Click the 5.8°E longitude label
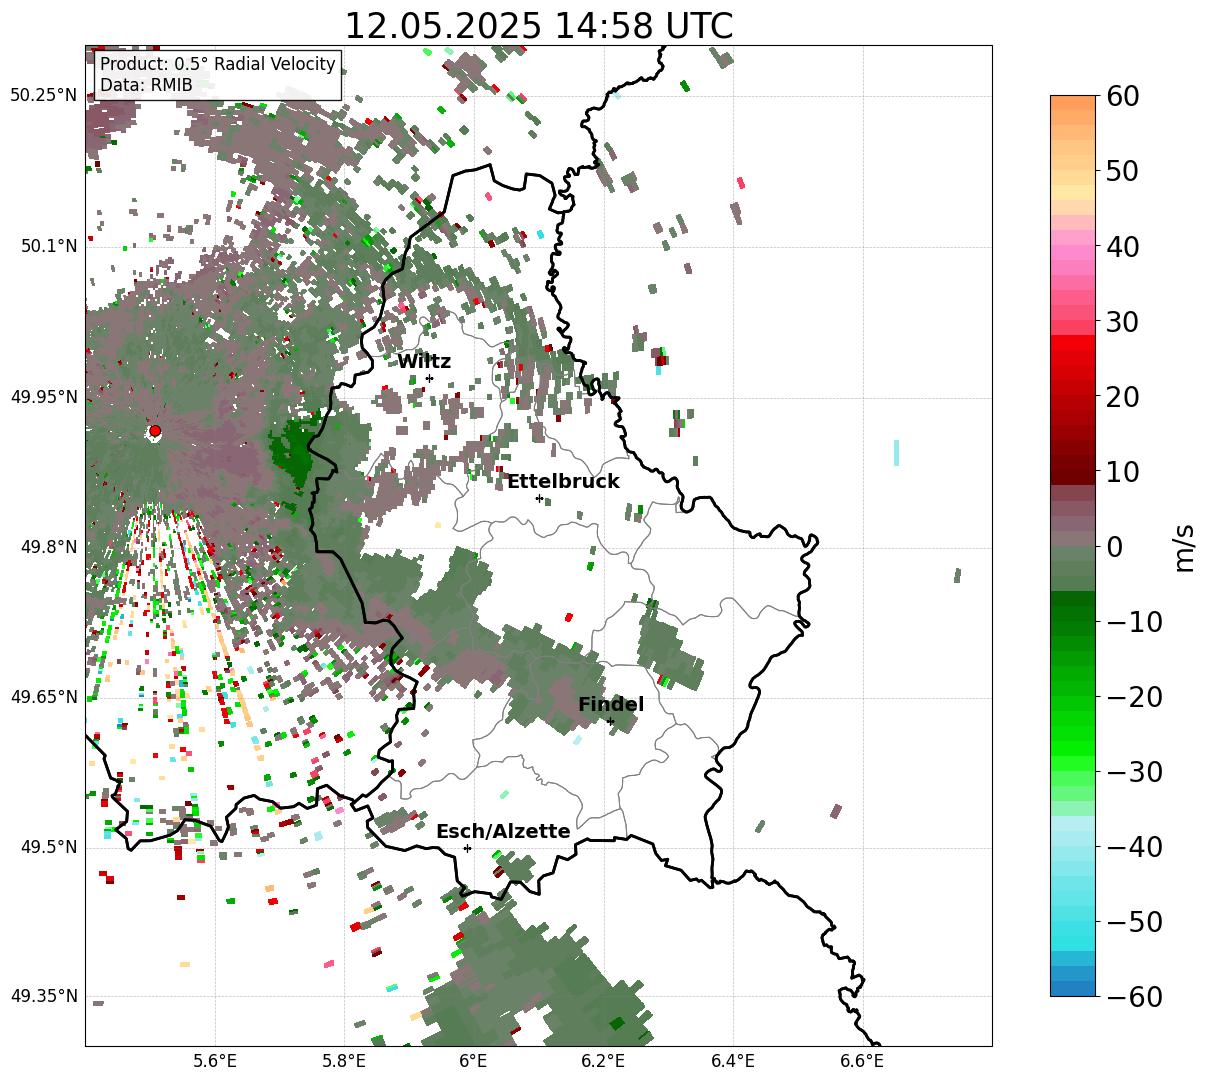This screenshot has width=1207, height=1081. (x=344, y=1061)
